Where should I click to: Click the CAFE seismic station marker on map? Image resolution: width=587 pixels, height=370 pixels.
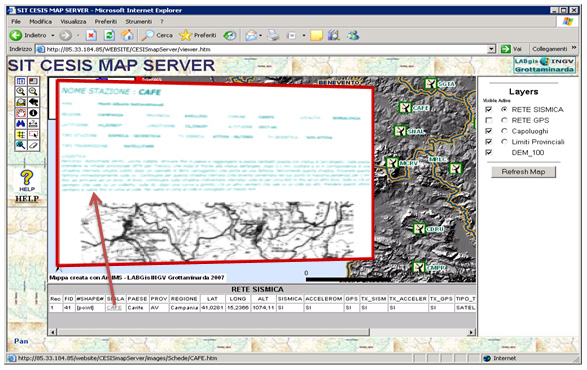click(x=405, y=108)
